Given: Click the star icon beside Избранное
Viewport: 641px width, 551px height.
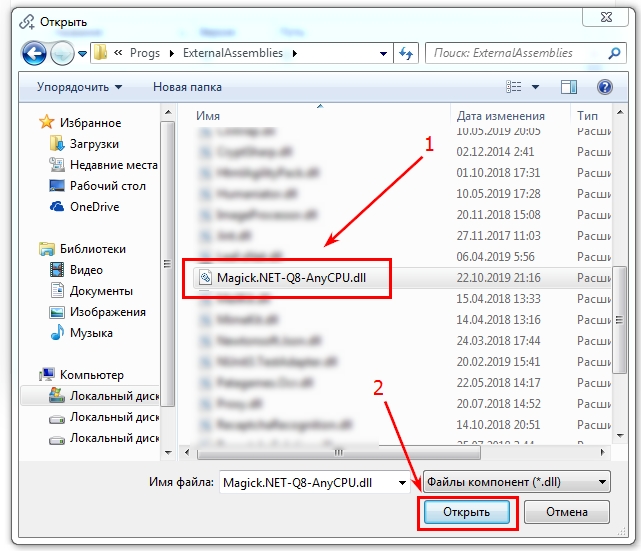Looking at the screenshot, I should (x=47, y=122).
